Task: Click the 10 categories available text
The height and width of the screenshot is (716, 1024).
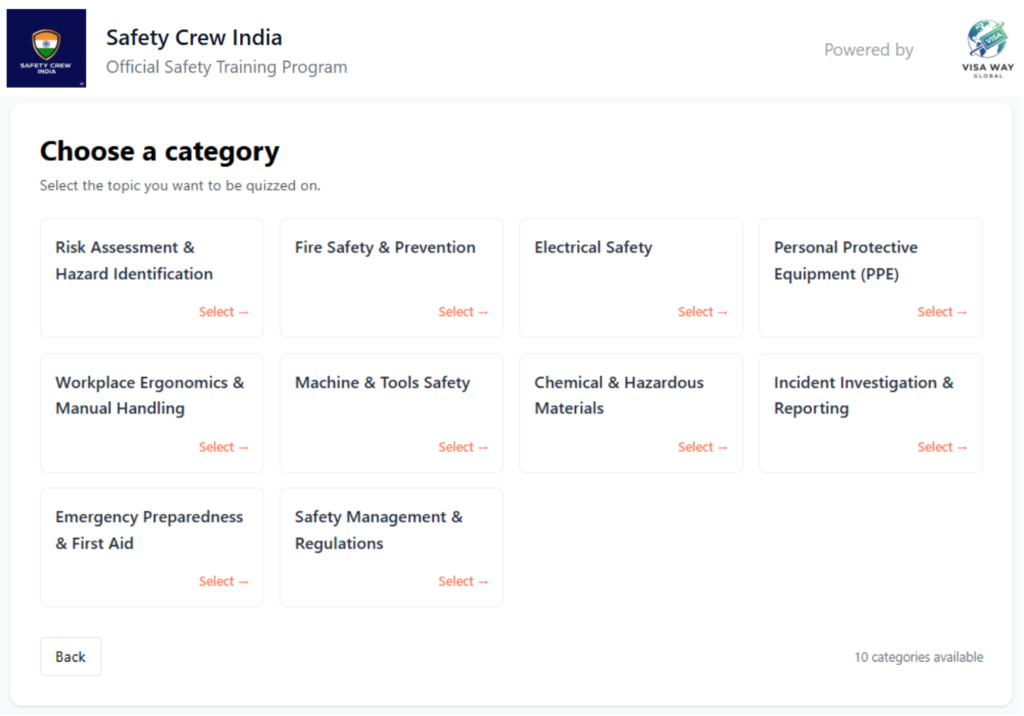Action: pyautogui.click(x=918, y=657)
